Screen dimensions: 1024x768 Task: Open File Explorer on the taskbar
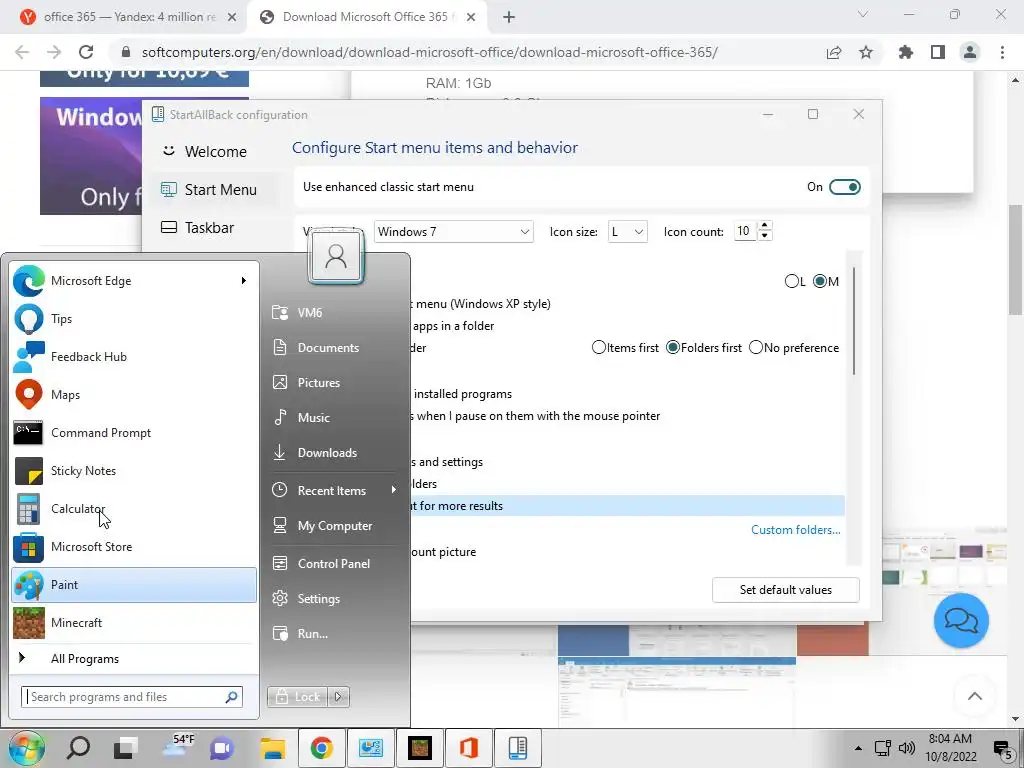[x=273, y=748]
